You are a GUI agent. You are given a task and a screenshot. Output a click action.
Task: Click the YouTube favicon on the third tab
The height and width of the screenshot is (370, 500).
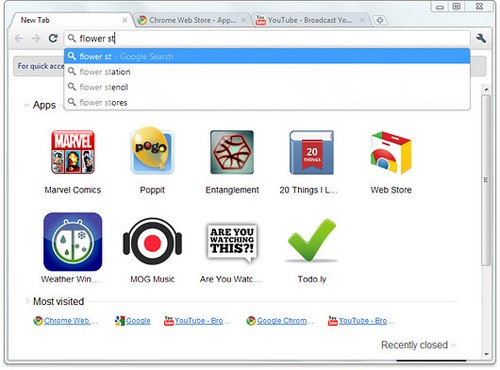coord(260,20)
